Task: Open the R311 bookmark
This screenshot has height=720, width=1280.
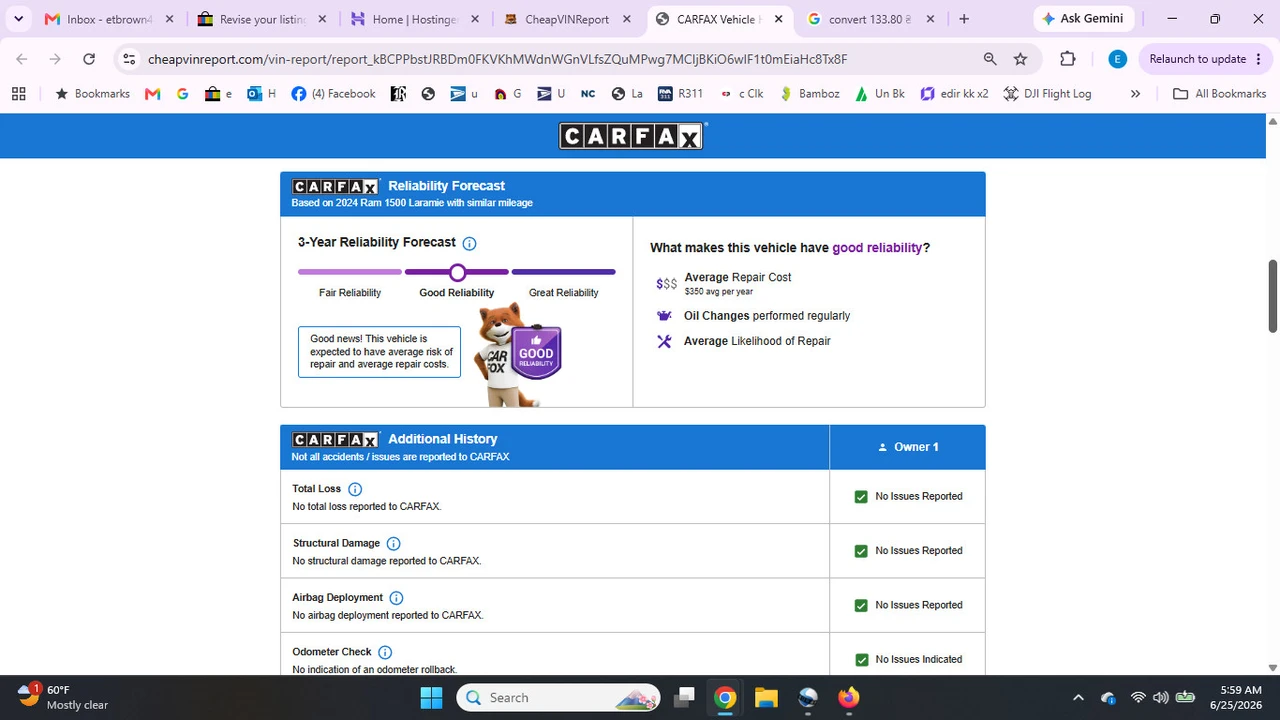Action: [x=681, y=94]
